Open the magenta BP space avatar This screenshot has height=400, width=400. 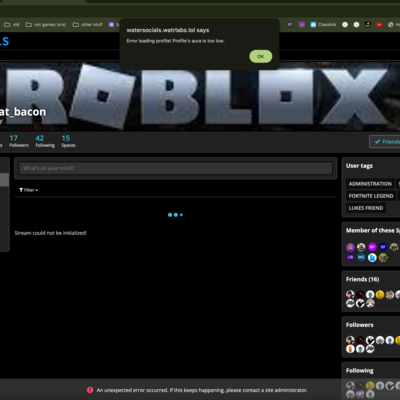372,247
